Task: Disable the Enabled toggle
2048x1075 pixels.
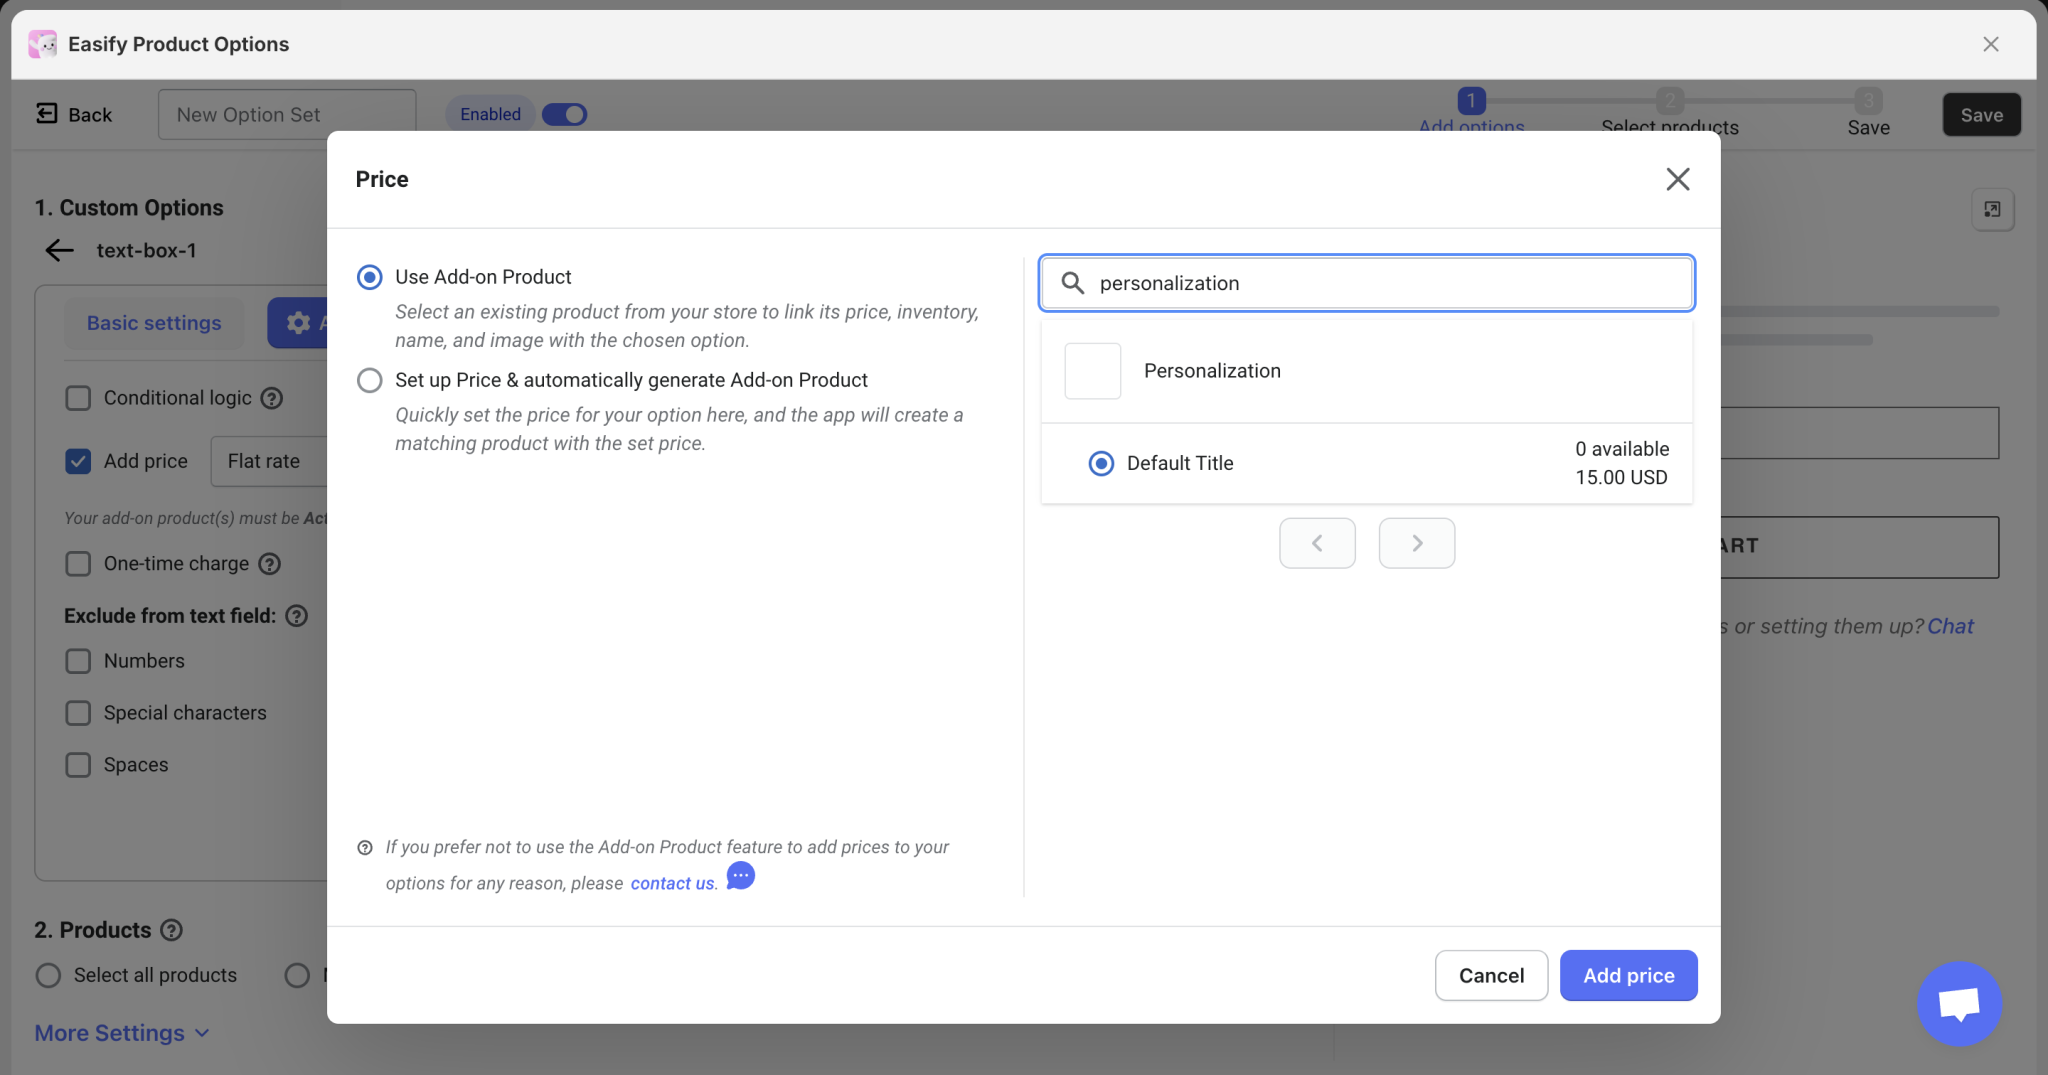Action: point(564,114)
